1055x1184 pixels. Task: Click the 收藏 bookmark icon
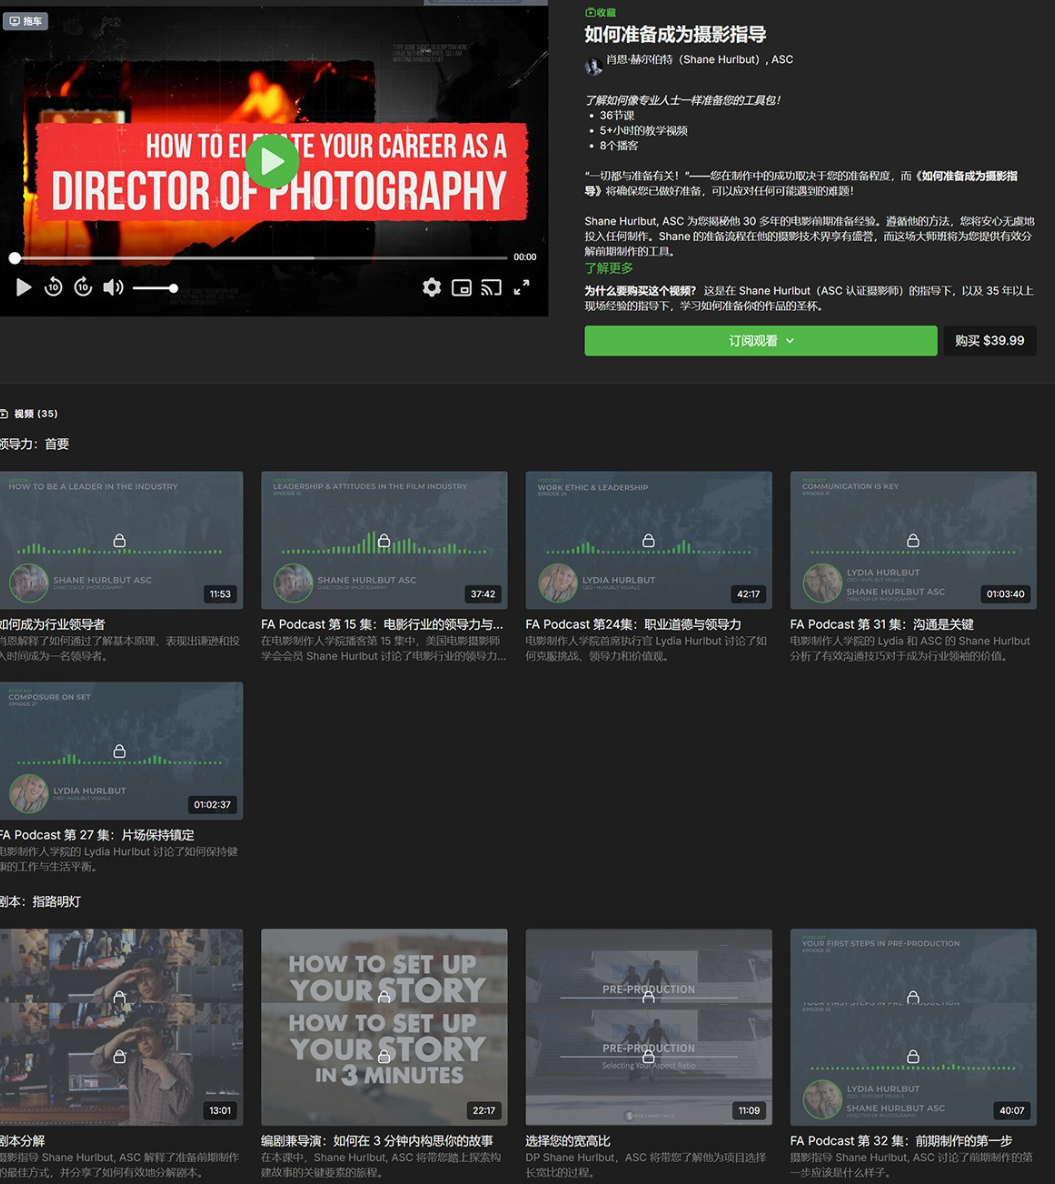pyautogui.click(x=590, y=12)
